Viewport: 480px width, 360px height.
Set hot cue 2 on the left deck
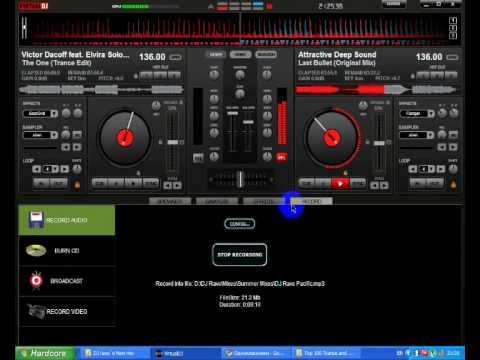click(x=160, y=76)
